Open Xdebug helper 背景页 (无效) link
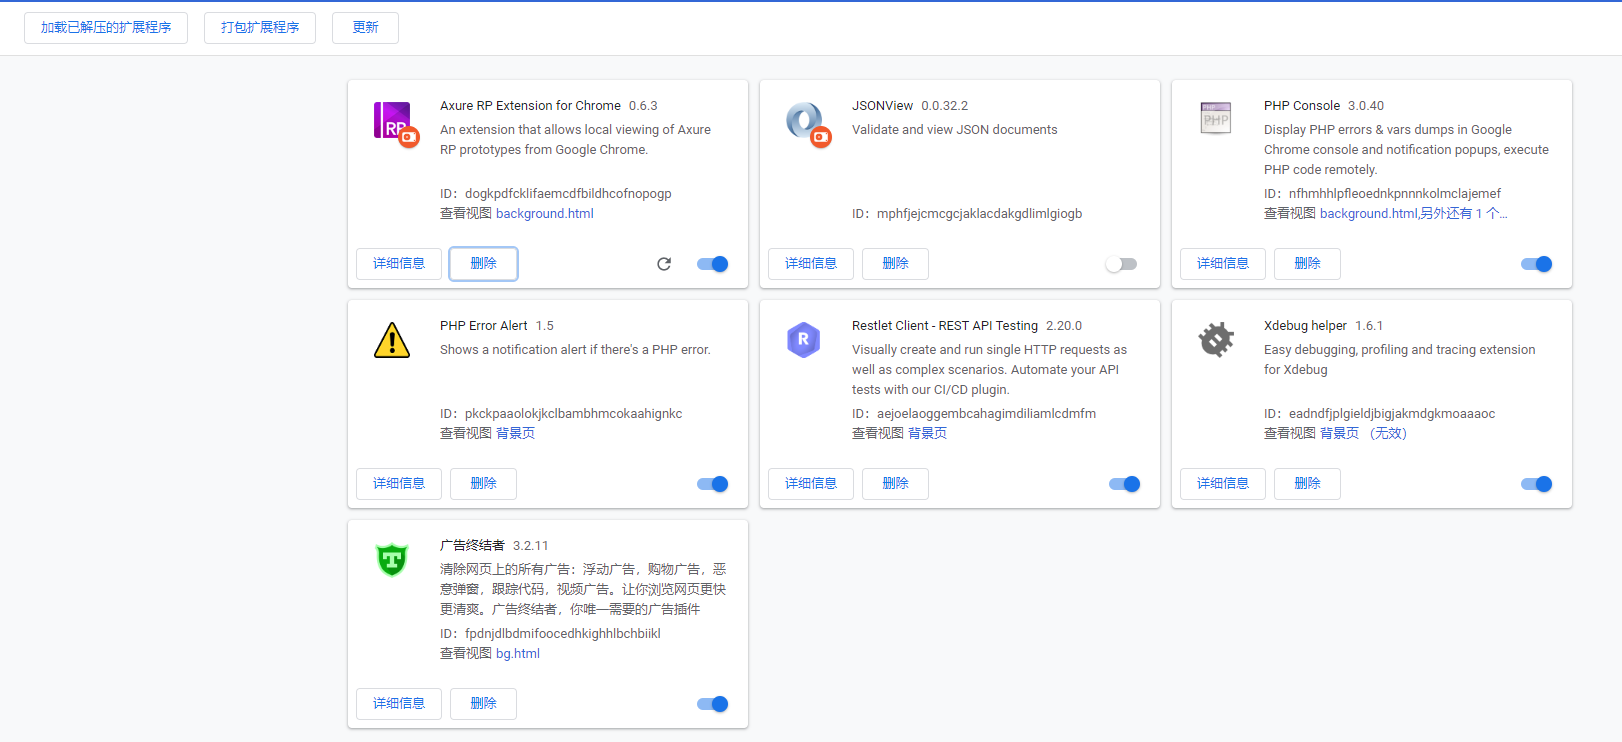1622x742 pixels. (x=1364, y=434)
